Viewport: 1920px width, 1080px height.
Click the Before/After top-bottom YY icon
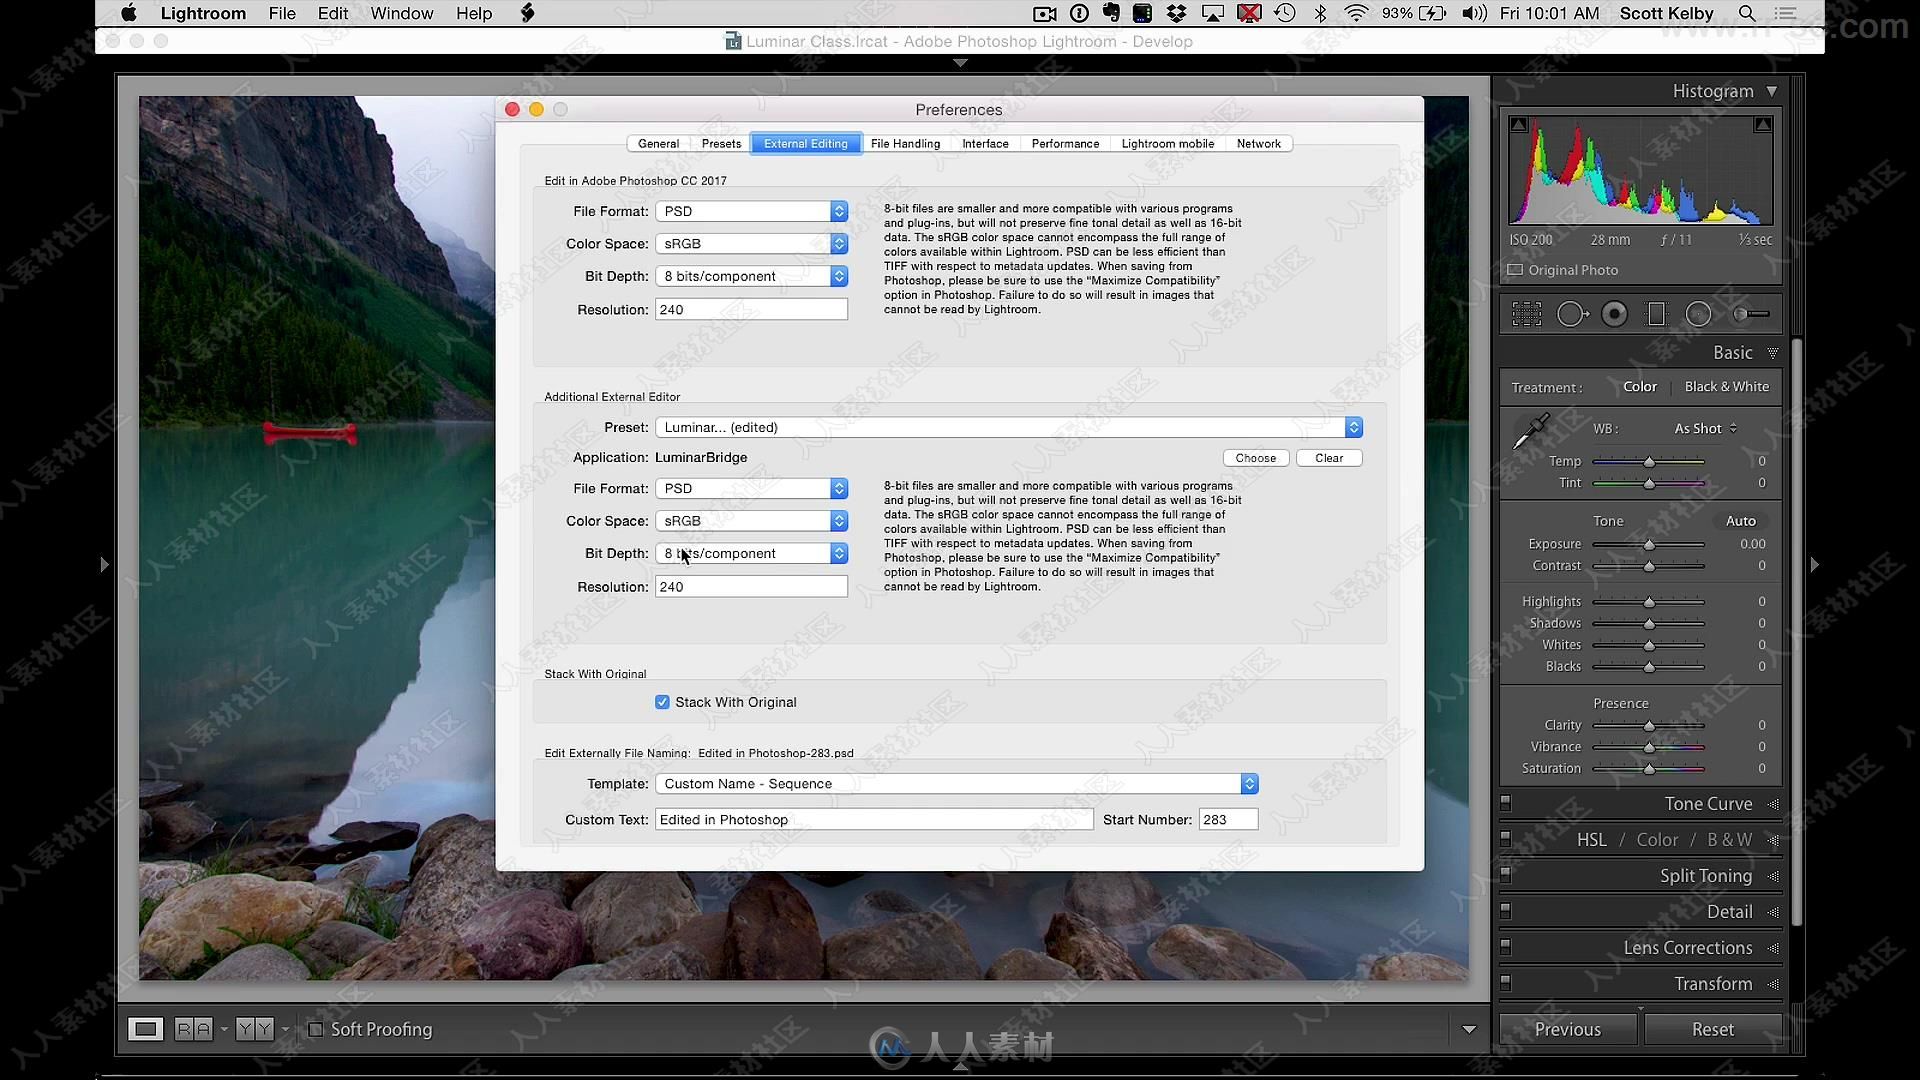pos(254,1029)
